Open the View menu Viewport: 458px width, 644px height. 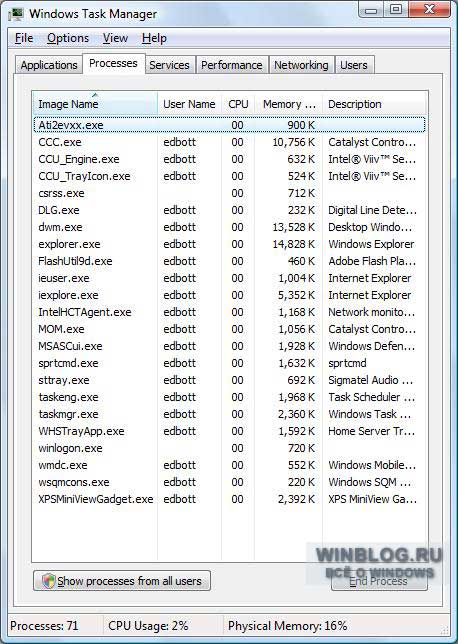[x=115, y=38]
